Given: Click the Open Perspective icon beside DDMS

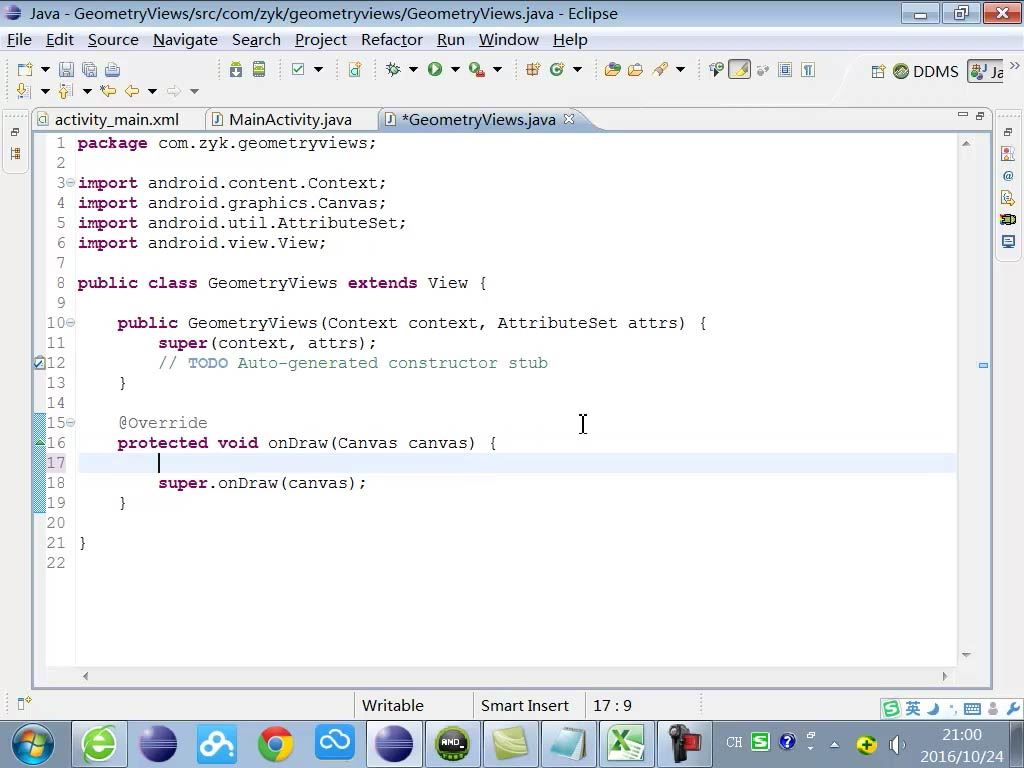Looking at the screenshot, I should (878, 71).
